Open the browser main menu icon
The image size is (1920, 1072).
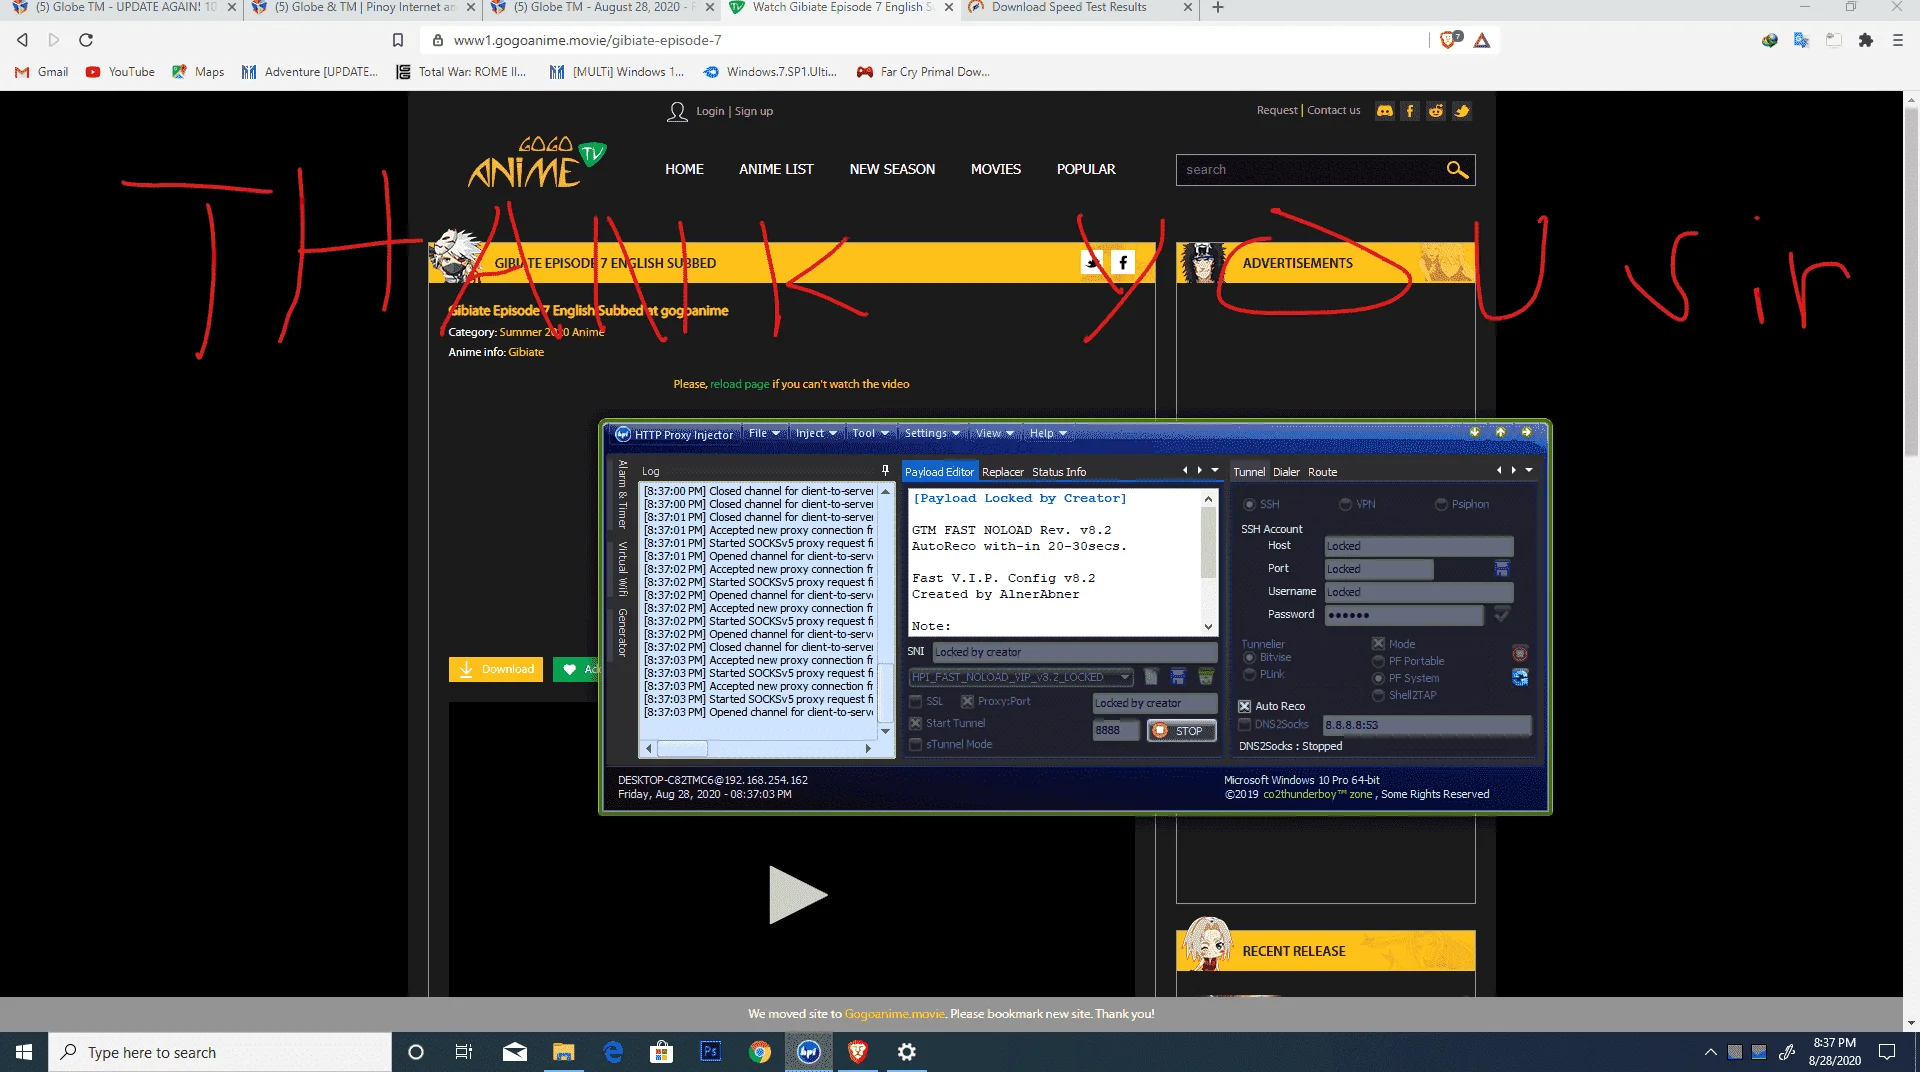(1898, 40)
